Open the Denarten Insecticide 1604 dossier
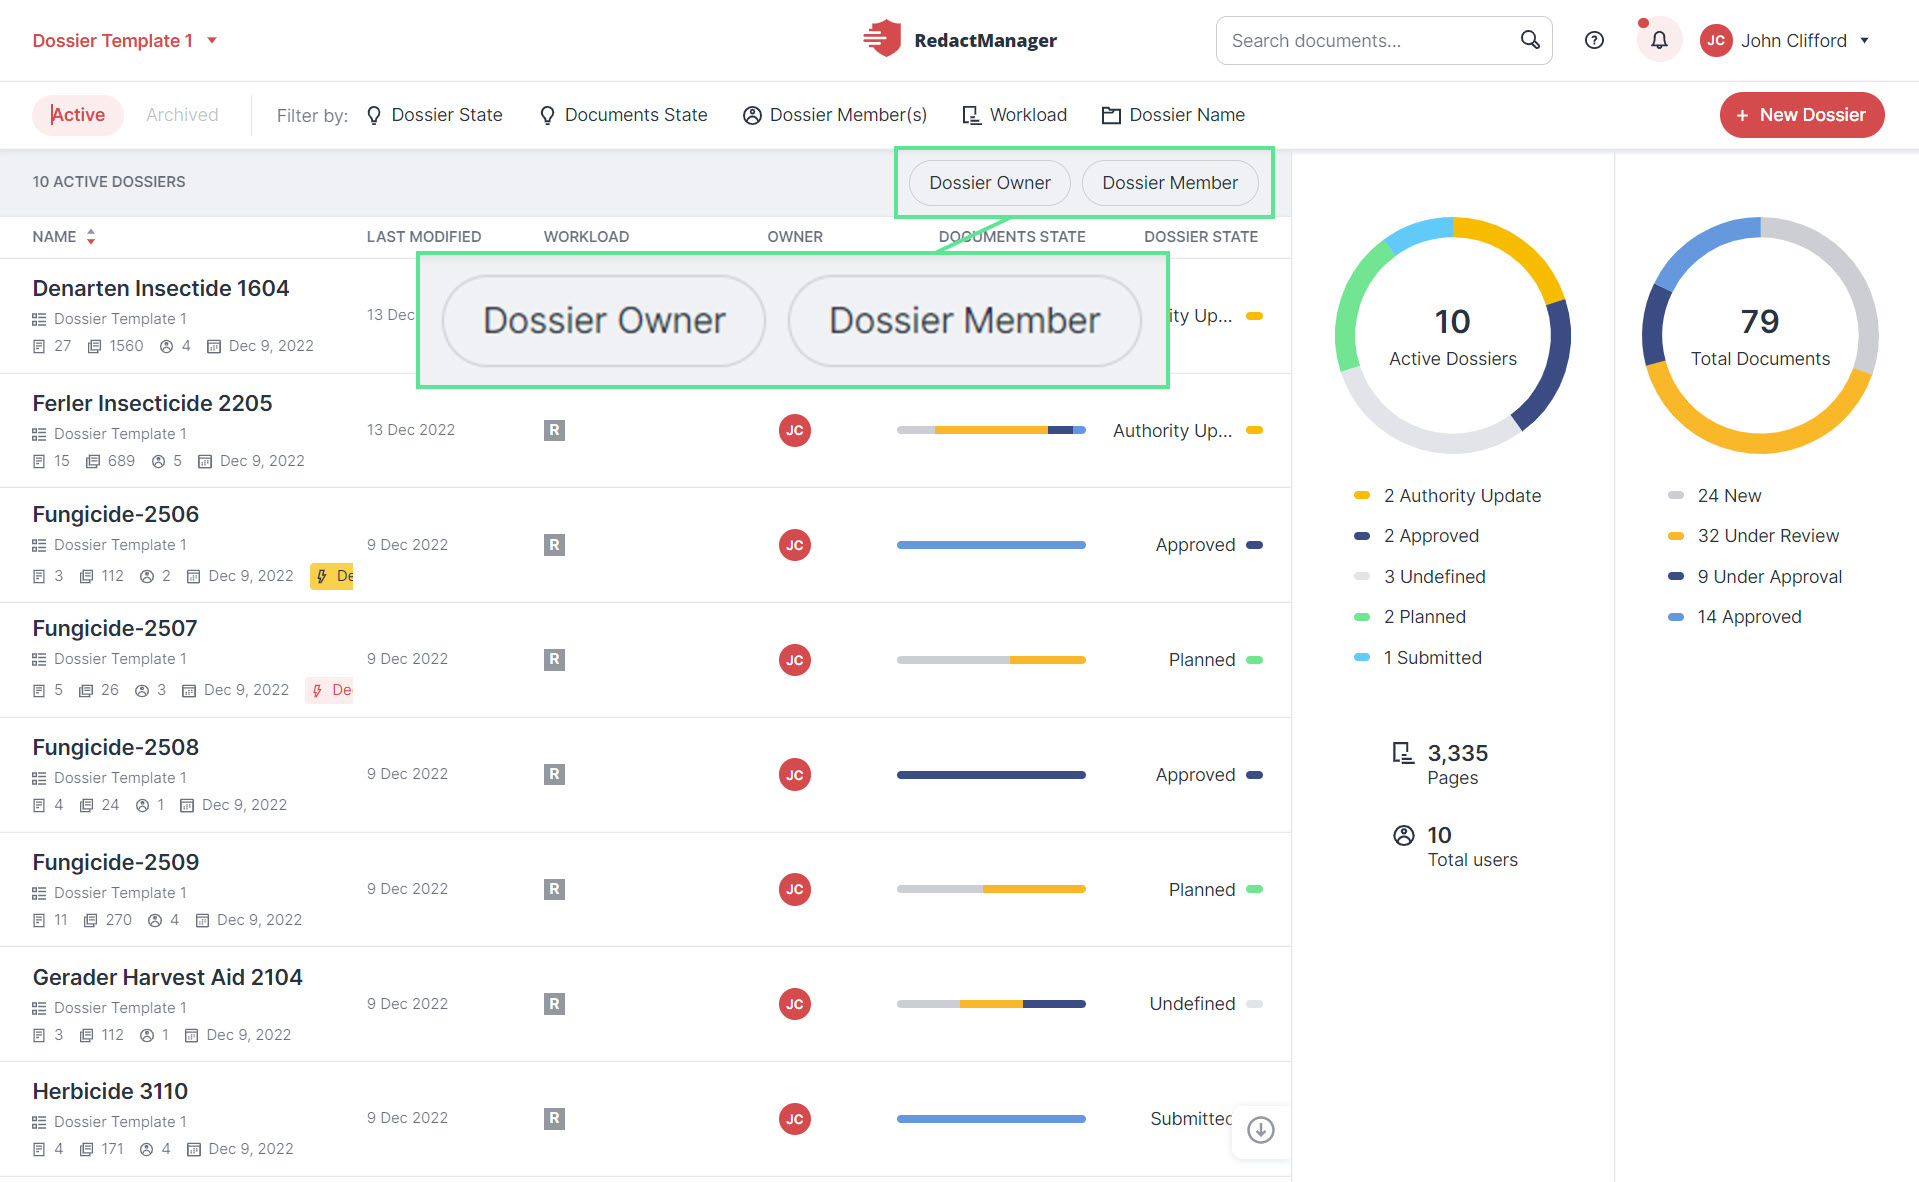 pyautogui.click(x=161, y=288)
